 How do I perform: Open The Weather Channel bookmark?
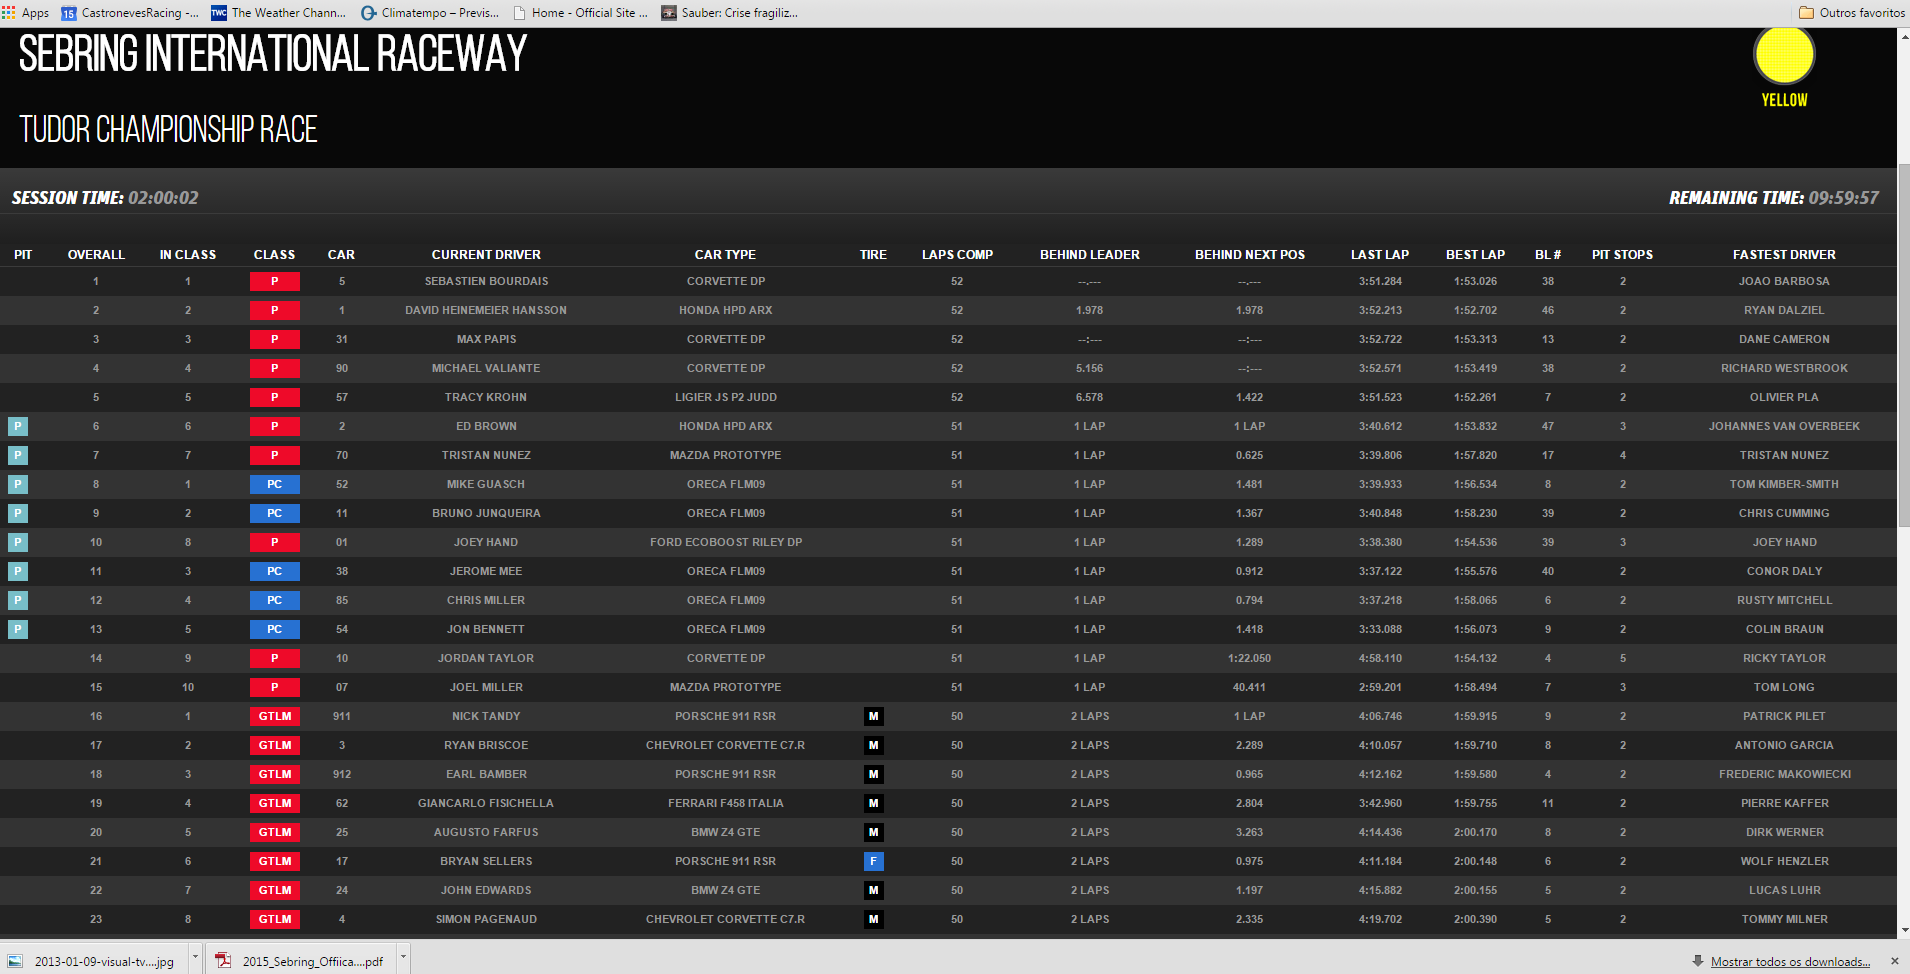coord(279,13)
